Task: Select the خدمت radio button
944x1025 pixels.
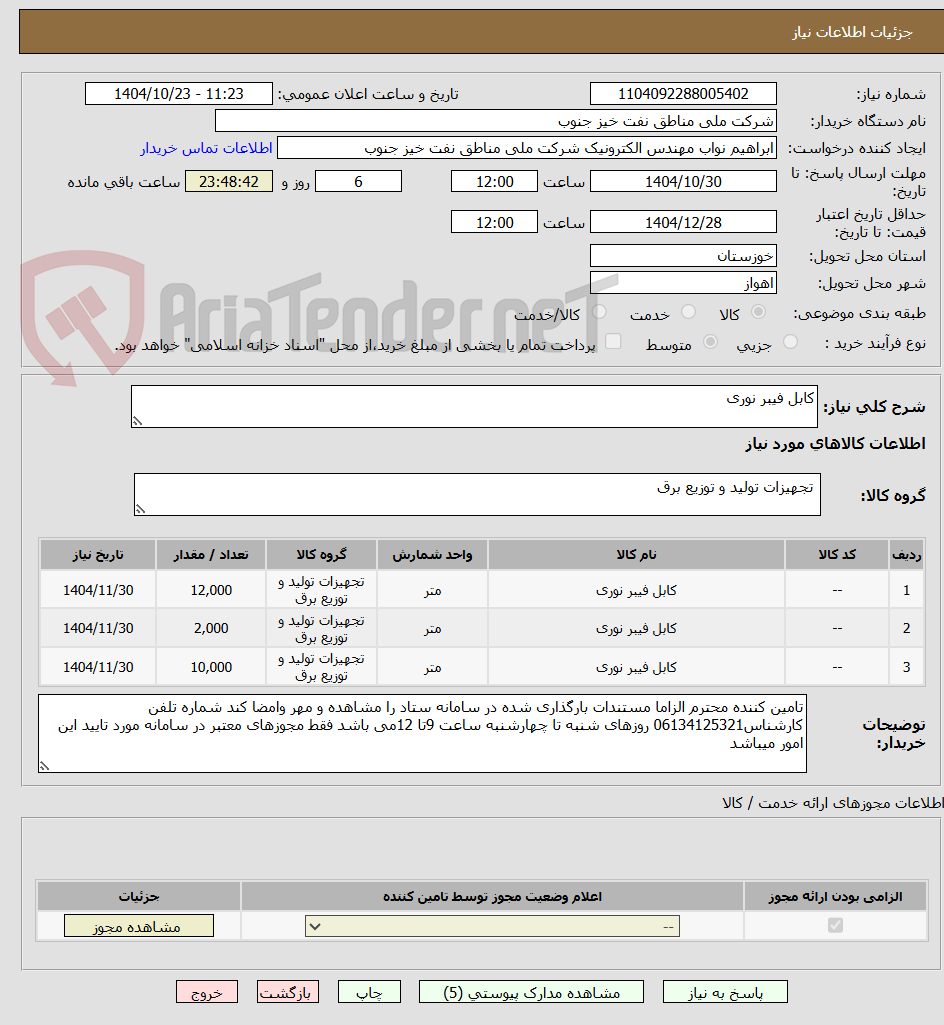Action: click(688, 312)
